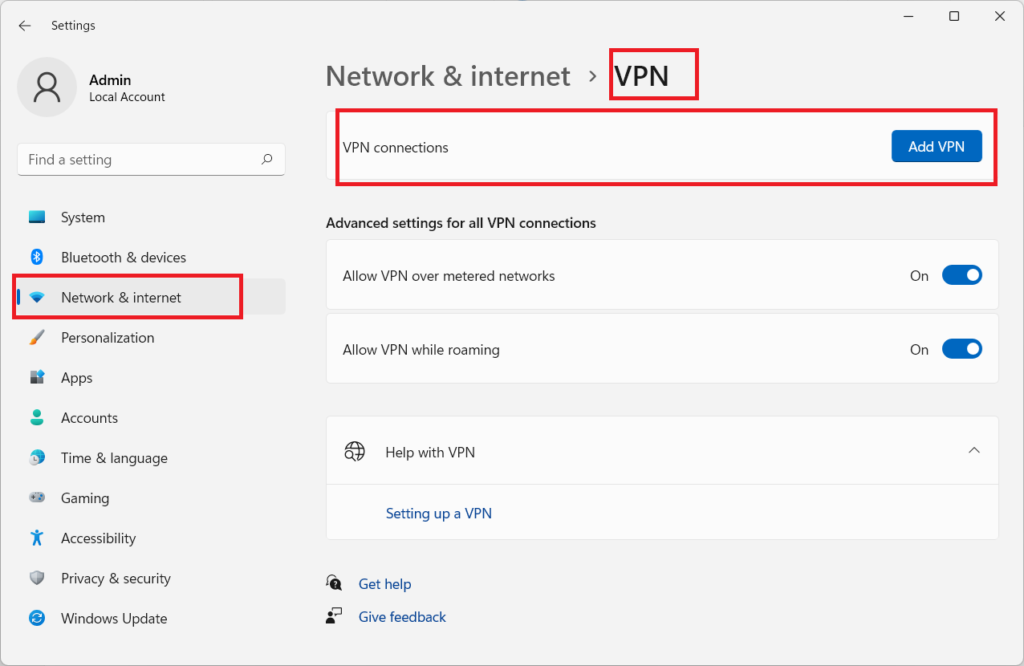Image resolution: width=1024 pixels, height=666 pixels.
Task: Click the Apps icon in sidebar
Action: click(37, 377)
